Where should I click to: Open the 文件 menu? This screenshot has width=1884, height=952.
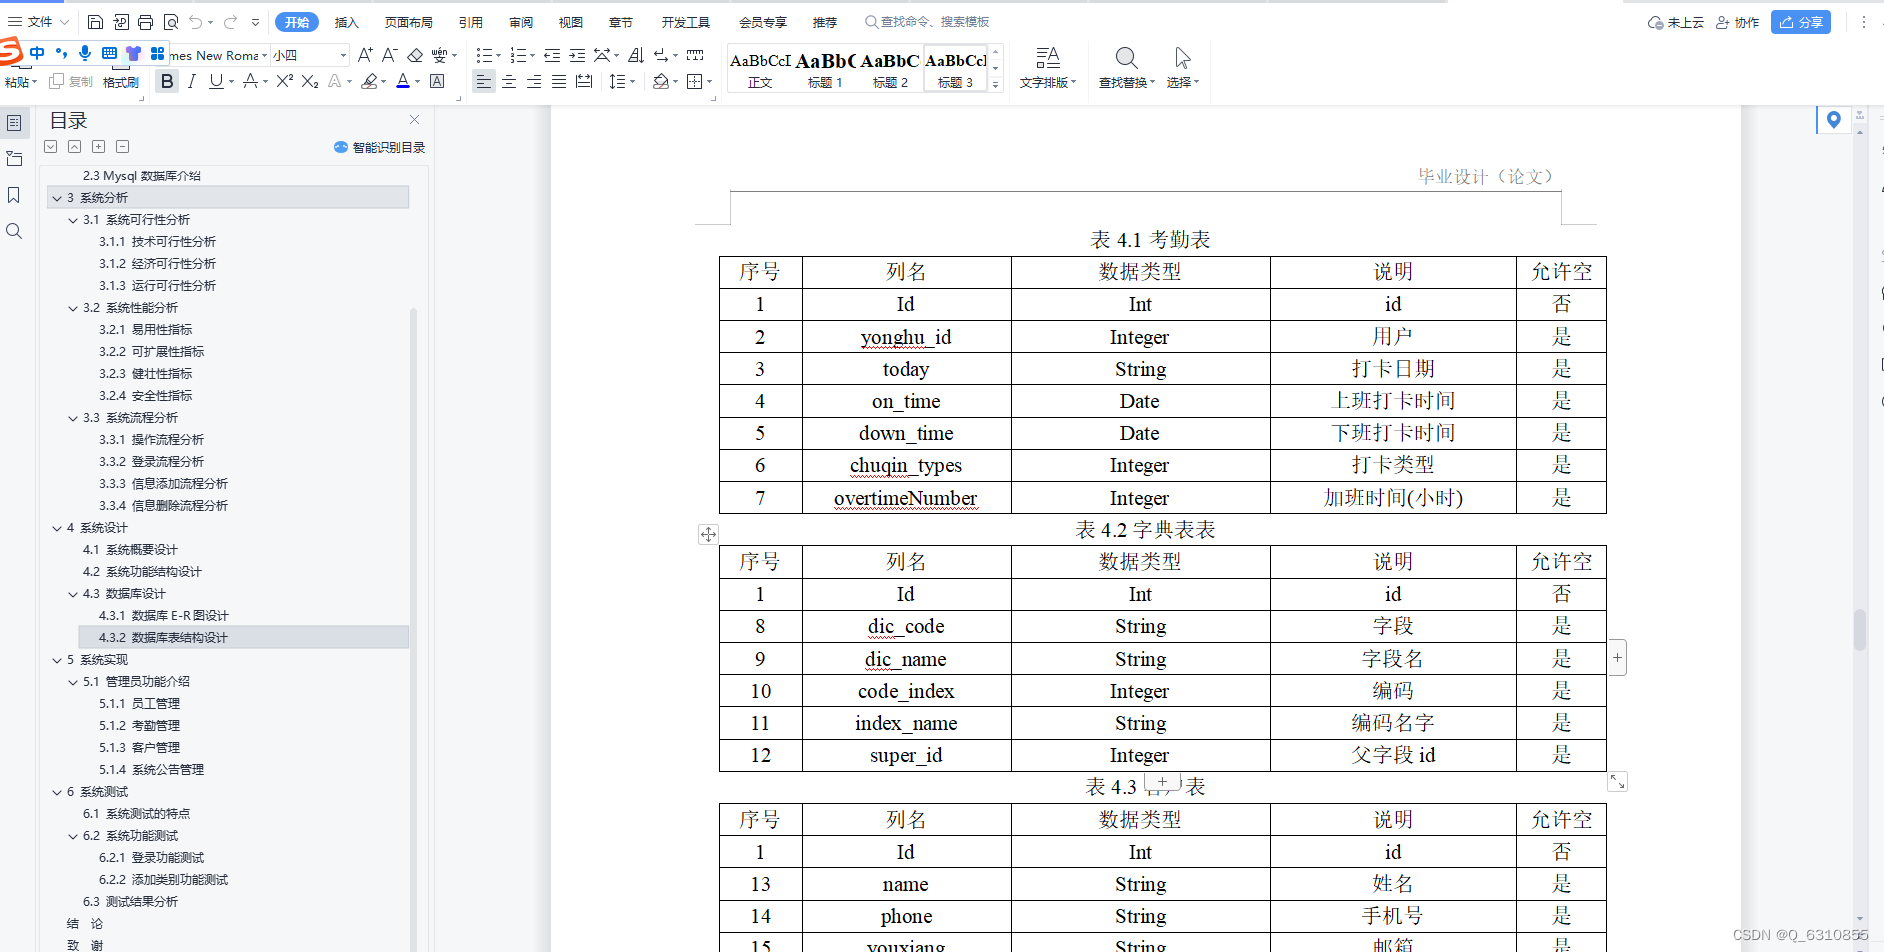(39, 22)
